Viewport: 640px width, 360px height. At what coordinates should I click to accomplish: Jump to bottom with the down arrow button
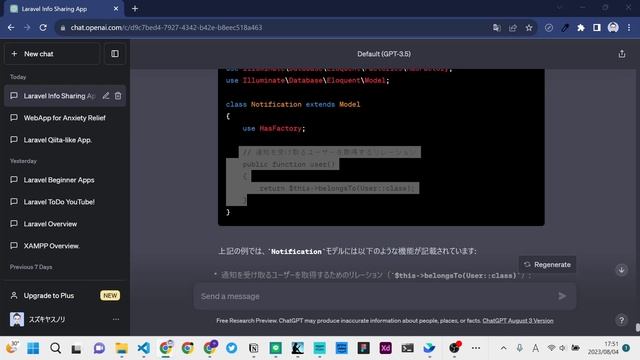tap(621, 270)
